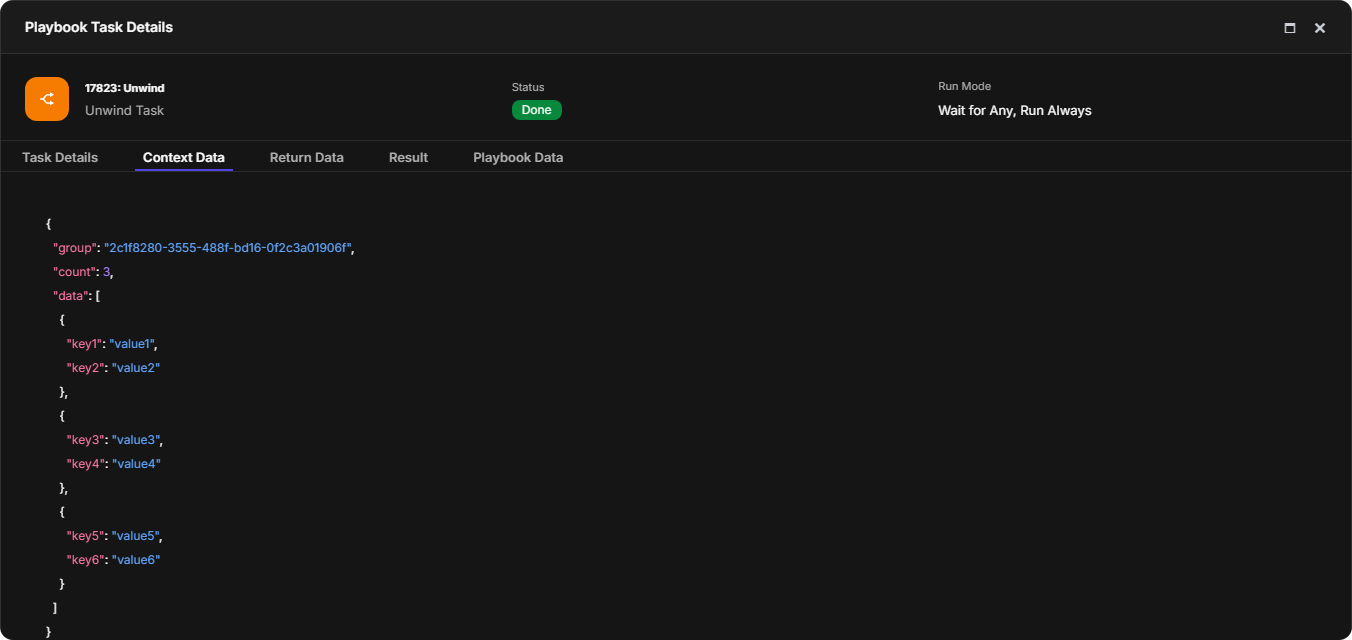Click the "count" key in the JSON

click(75, 271)
